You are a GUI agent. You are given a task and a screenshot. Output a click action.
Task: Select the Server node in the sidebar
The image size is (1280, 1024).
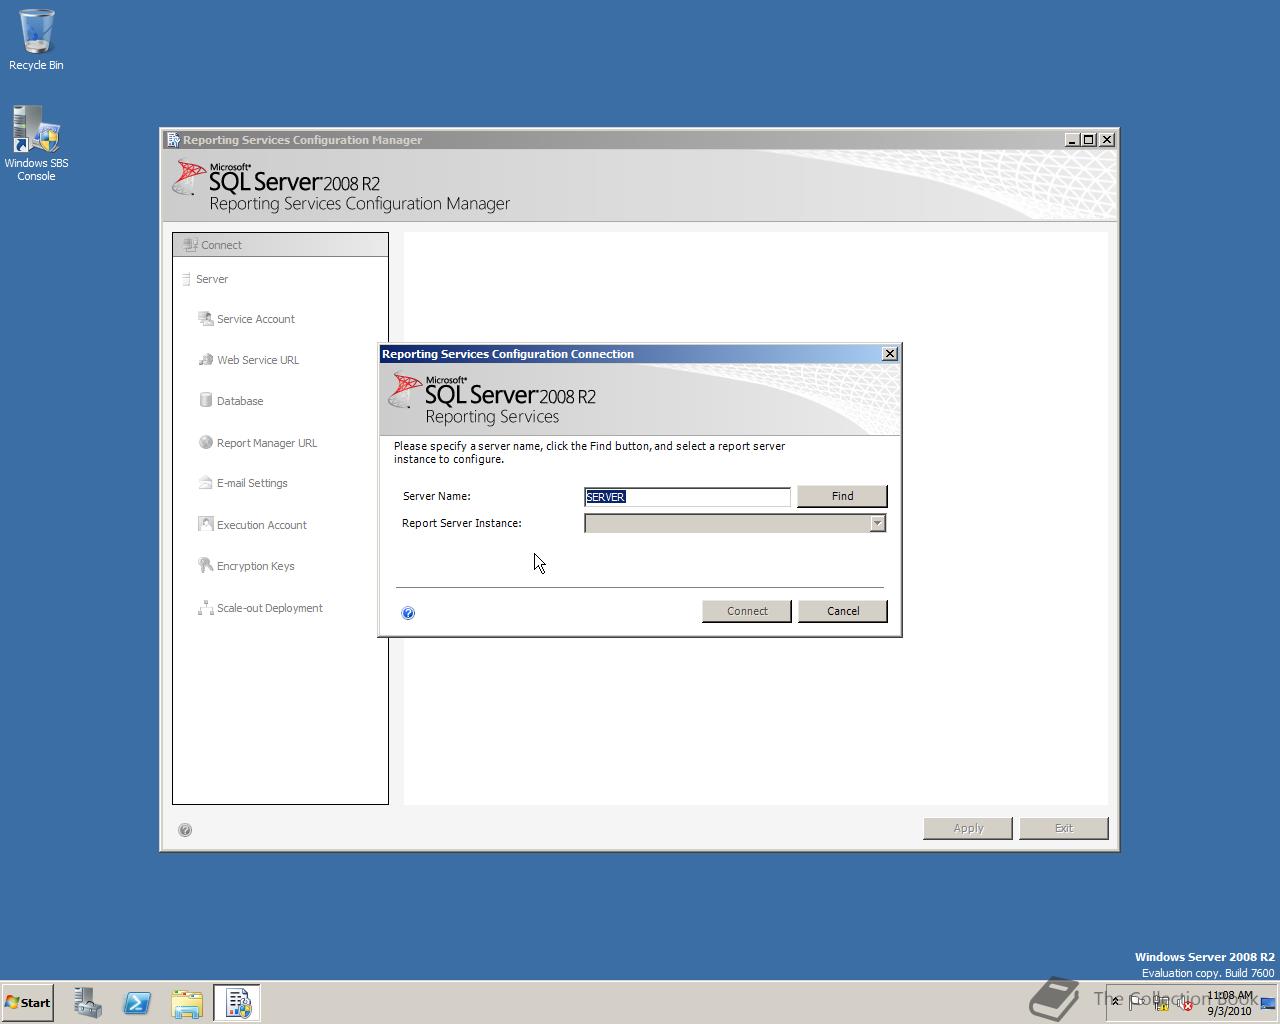tap(212, 279)
